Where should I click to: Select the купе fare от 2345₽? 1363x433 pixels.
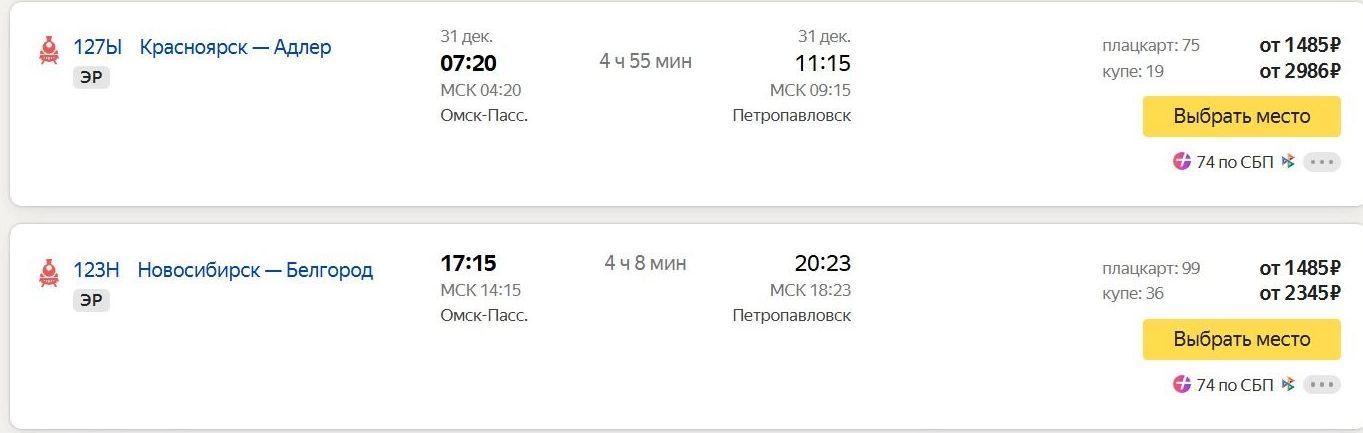(x=1299, y=293)
